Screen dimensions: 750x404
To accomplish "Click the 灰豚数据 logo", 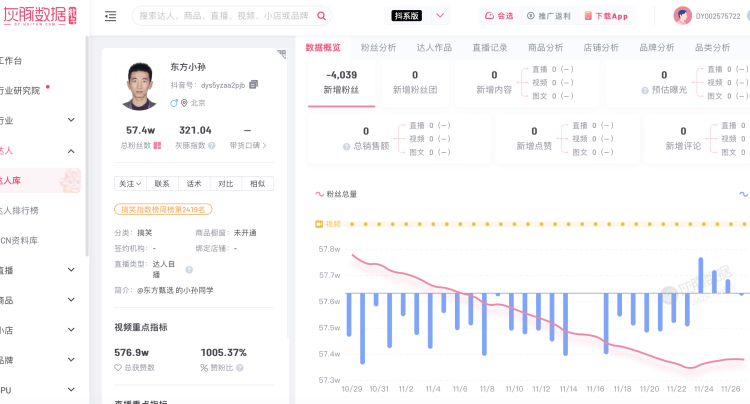I will click(39, 16).
